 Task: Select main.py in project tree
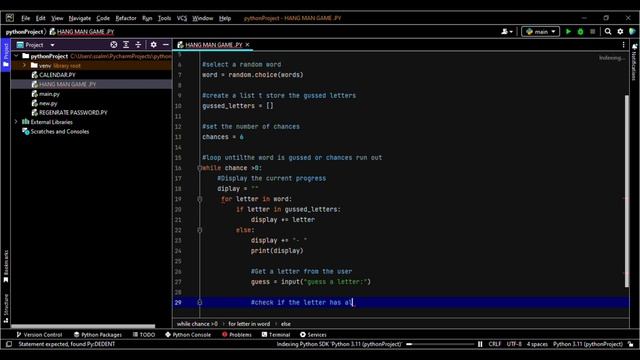tap(49, 94)
